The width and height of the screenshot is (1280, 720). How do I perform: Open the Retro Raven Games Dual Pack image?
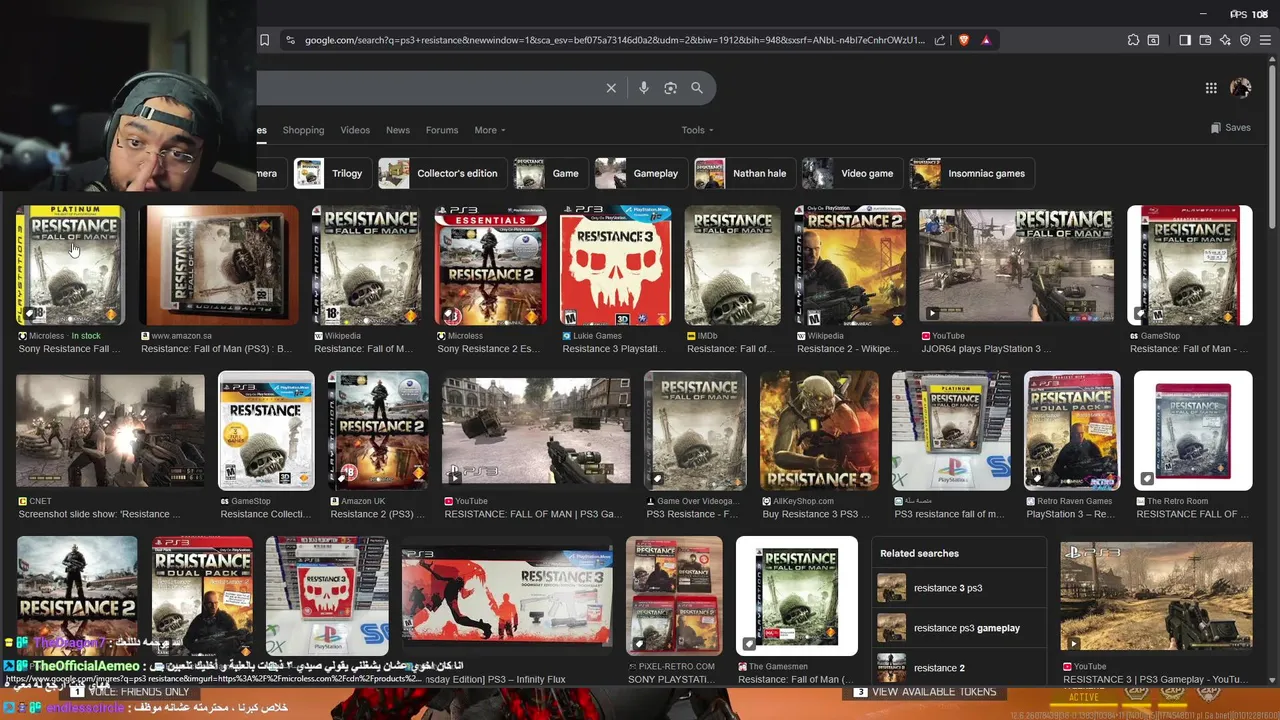click(1072, 431)
